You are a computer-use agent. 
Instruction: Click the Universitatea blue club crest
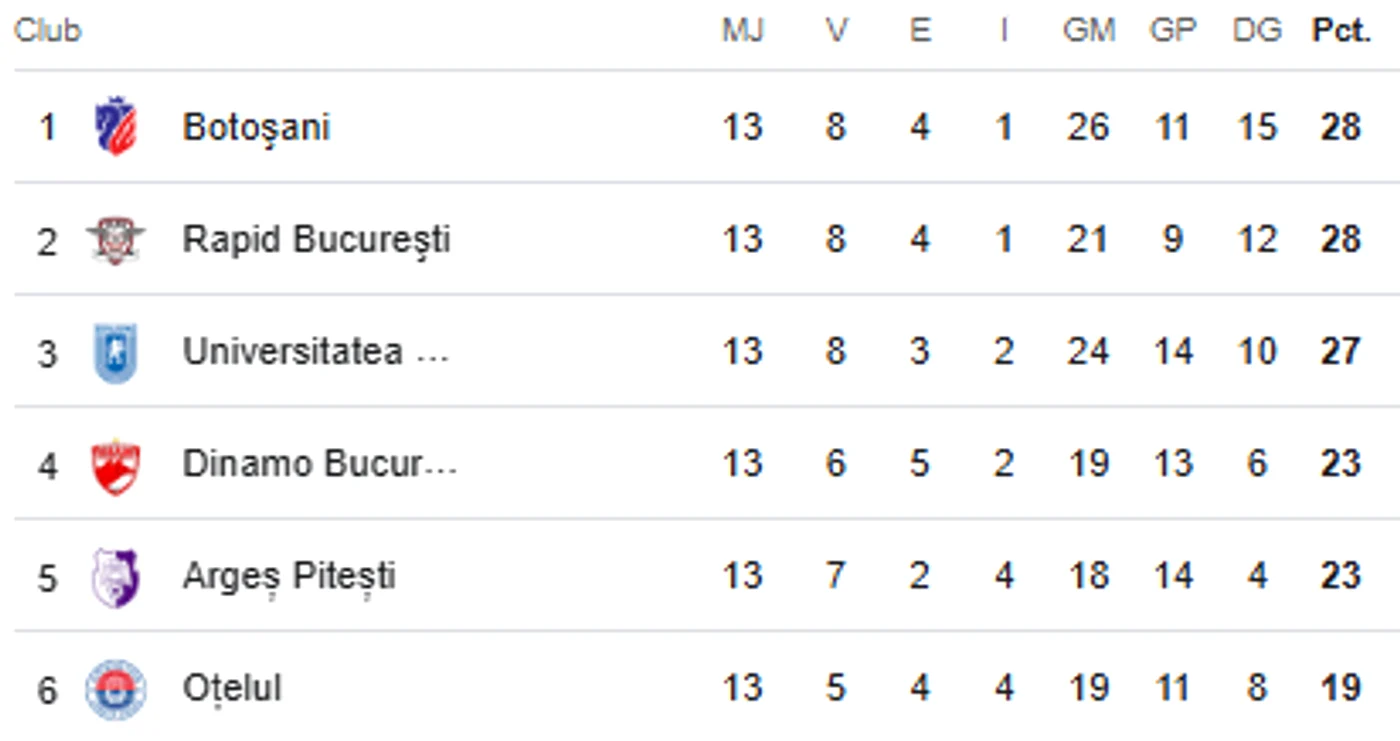[116, 353]
